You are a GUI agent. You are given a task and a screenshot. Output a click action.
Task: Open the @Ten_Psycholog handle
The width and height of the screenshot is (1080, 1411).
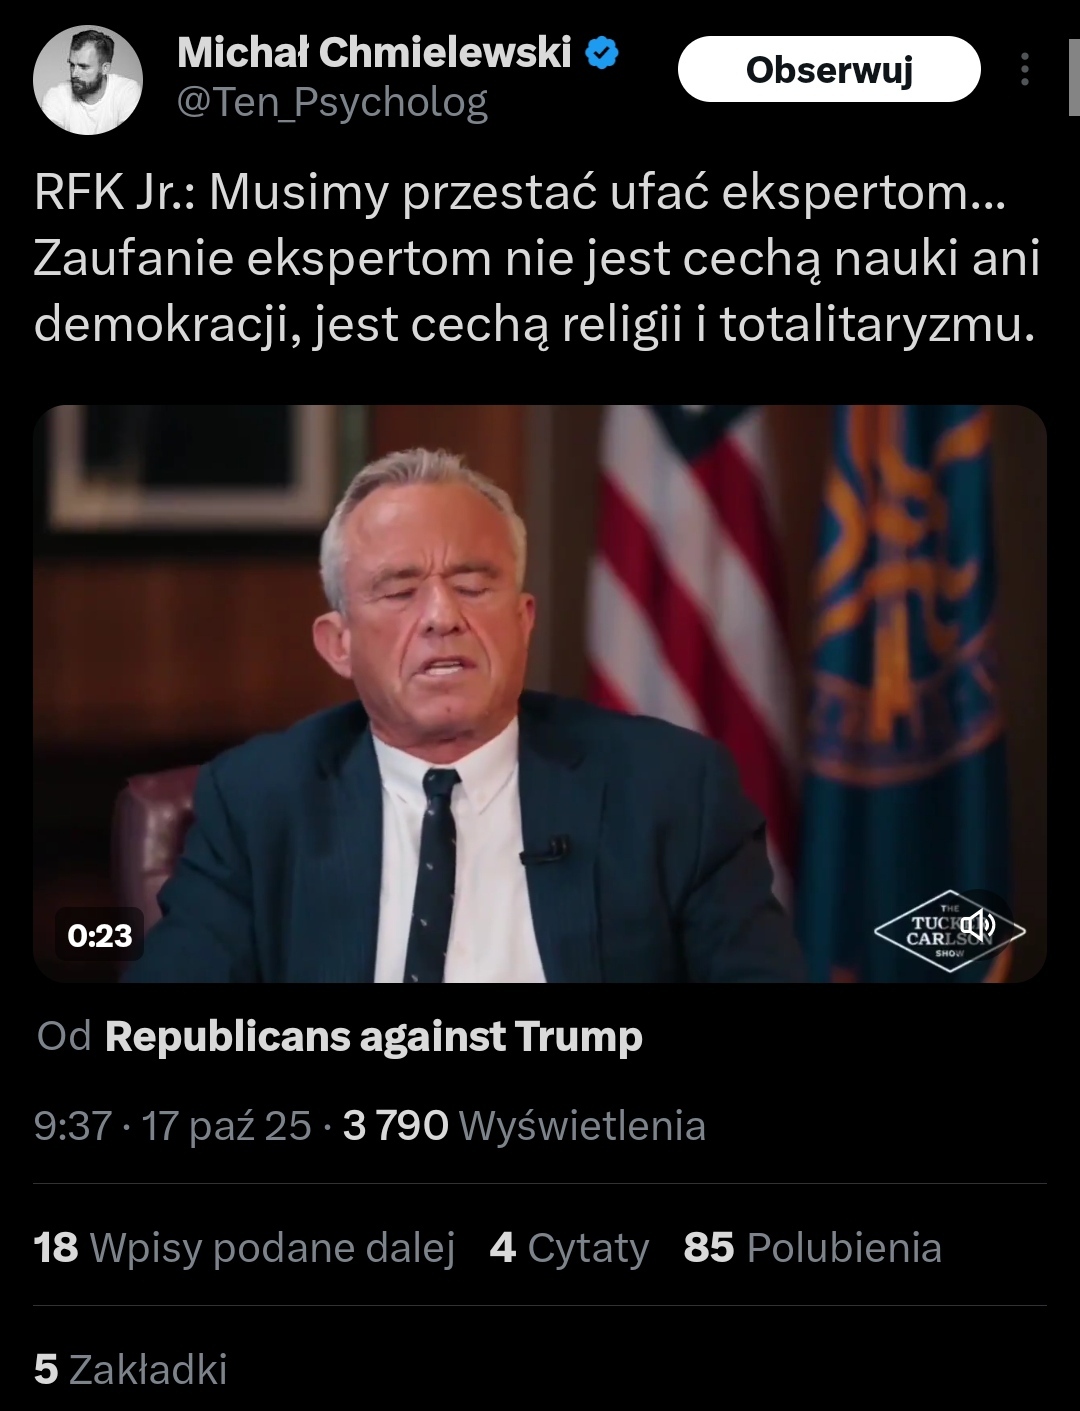click(332, 103)
